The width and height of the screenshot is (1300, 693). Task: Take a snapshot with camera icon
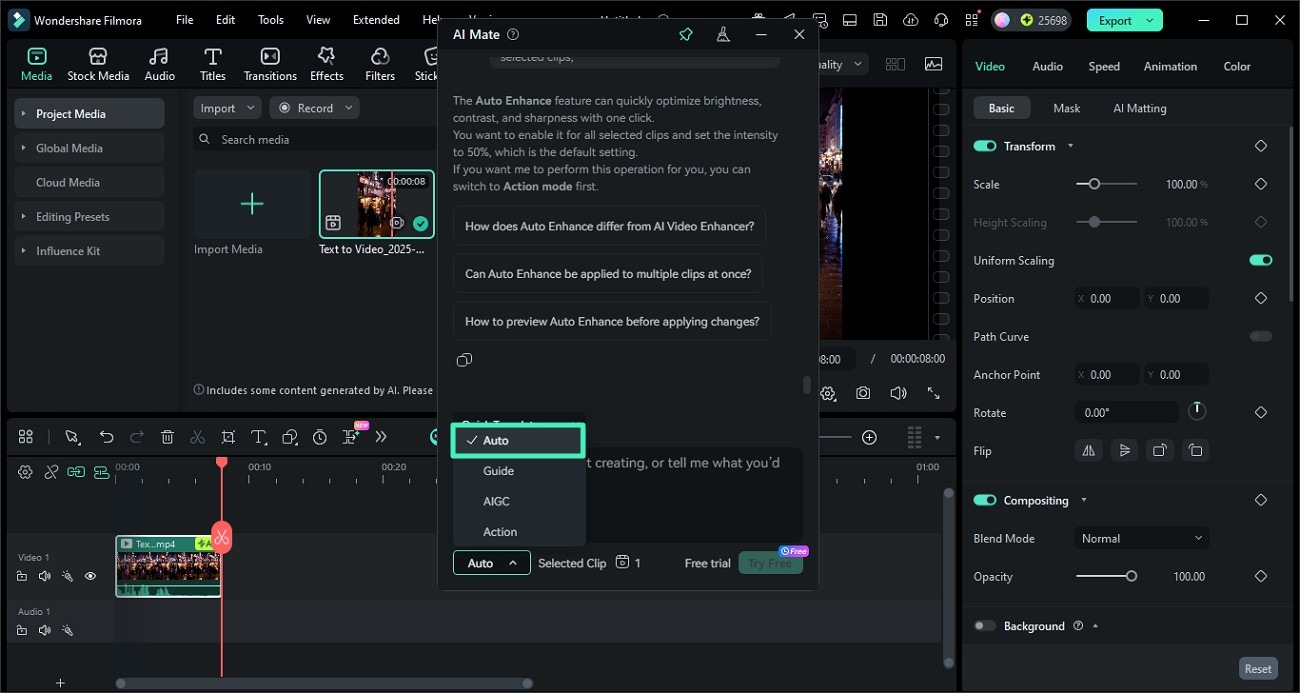click(863, 394)
